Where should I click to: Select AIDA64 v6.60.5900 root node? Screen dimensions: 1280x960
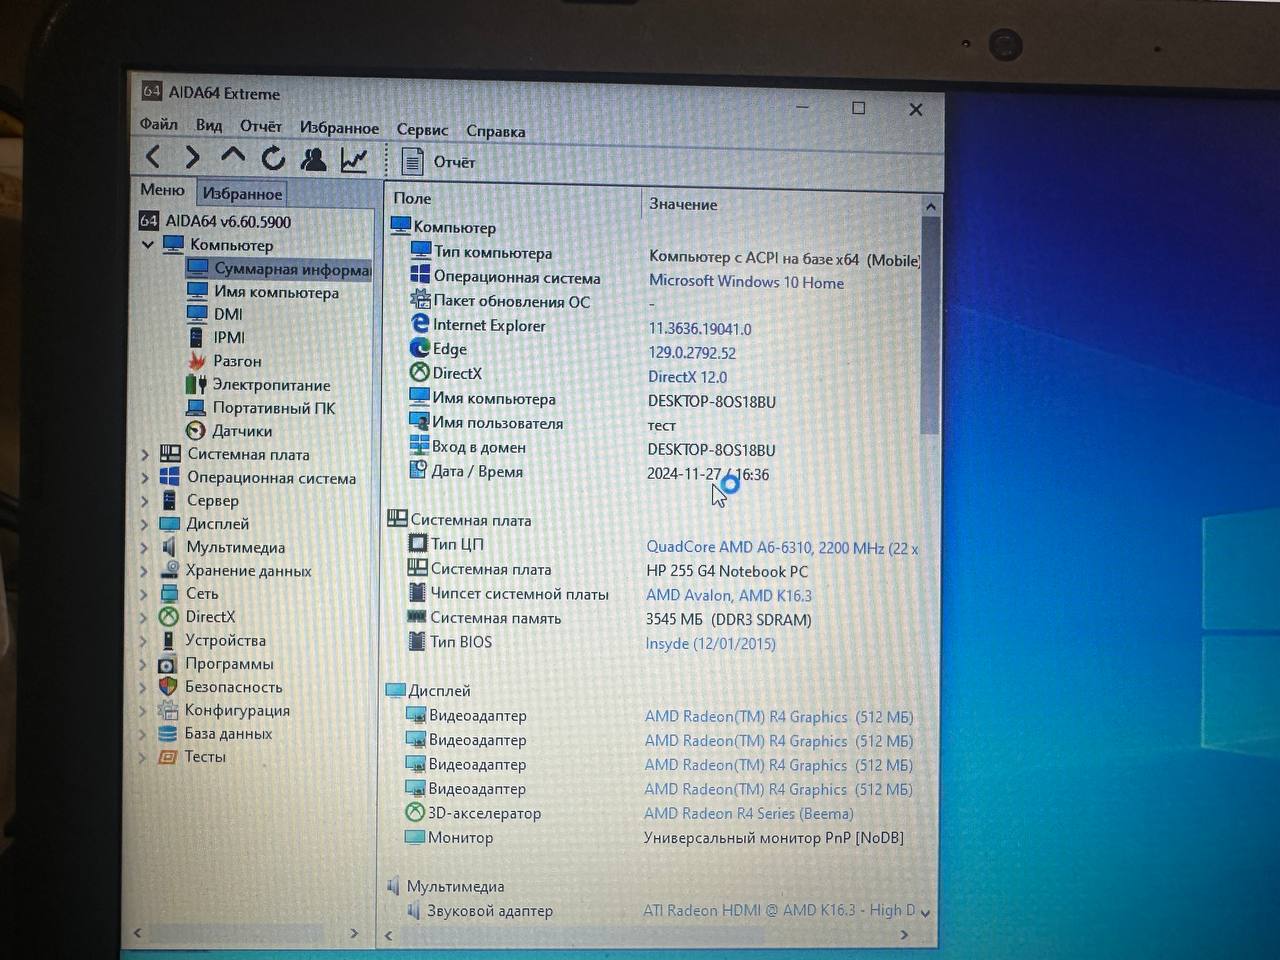coord(228,221)
